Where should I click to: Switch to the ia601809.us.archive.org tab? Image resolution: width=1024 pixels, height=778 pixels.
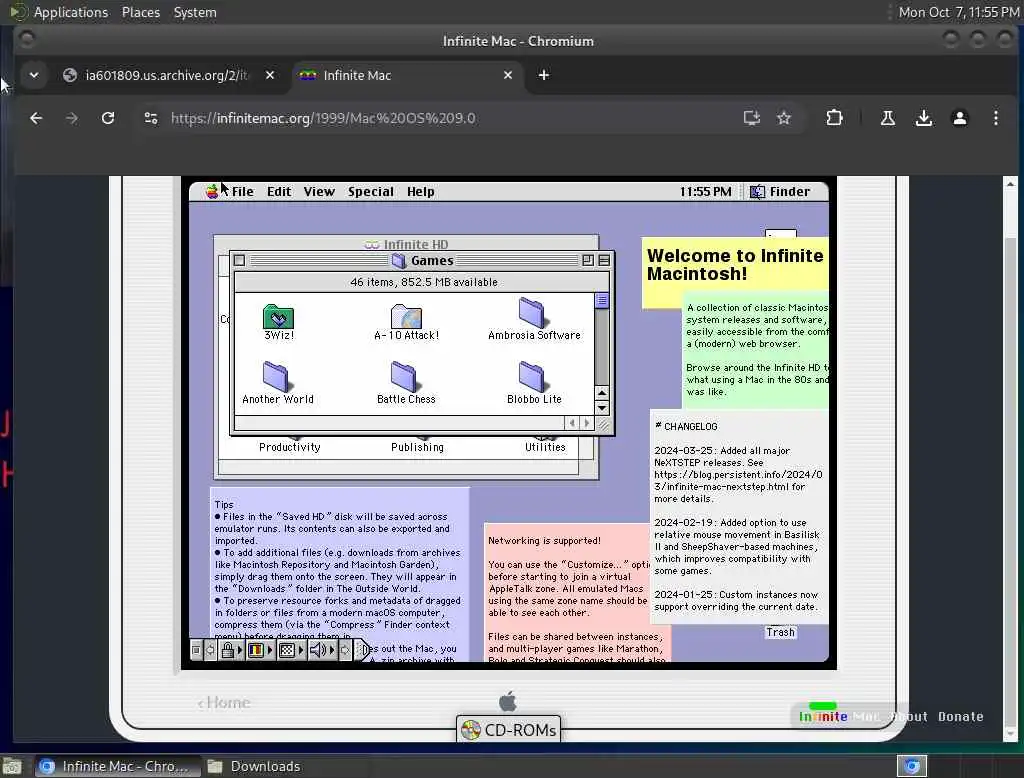pyautogui.click(x=167, y=75)
